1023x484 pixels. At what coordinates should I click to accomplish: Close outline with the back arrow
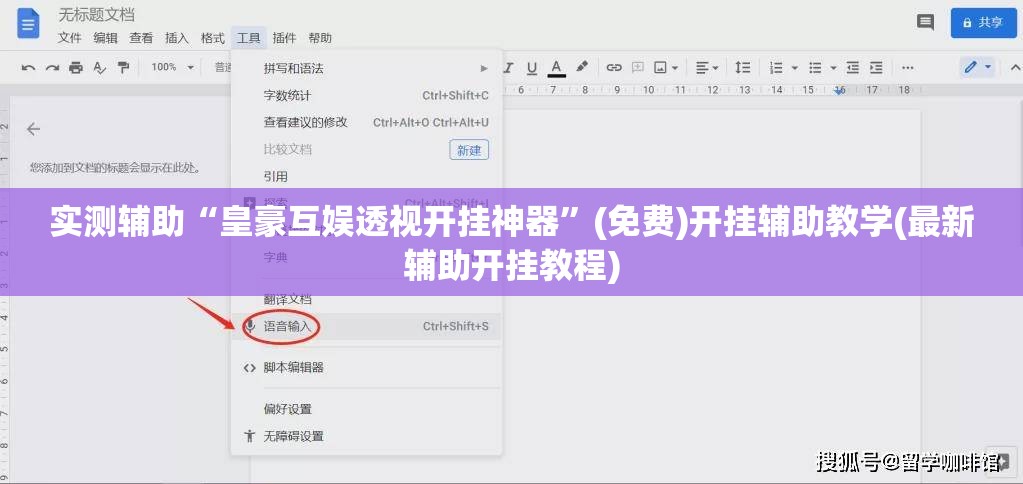(x=33, y=129)
